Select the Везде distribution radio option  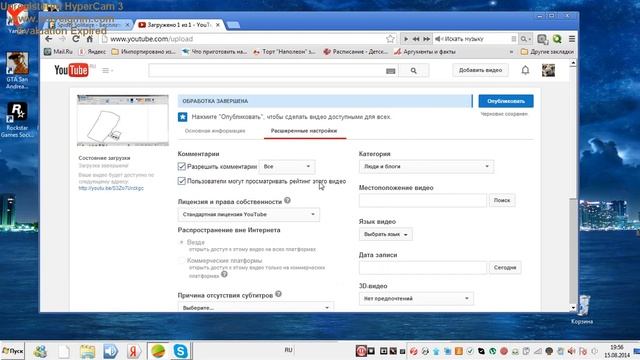click(182, 242)
